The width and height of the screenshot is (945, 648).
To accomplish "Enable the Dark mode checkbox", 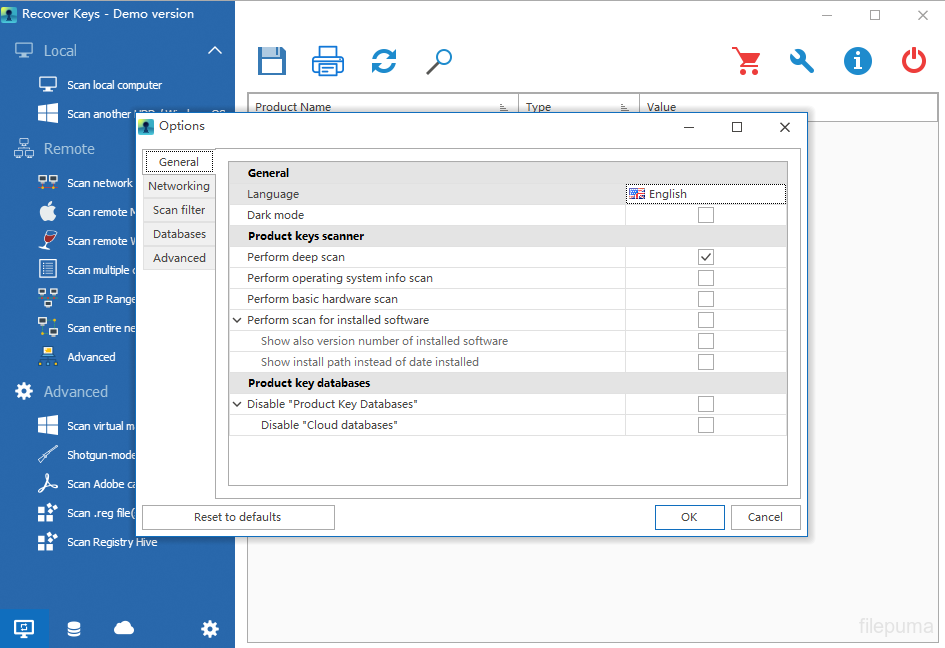I will coord(706,215).
